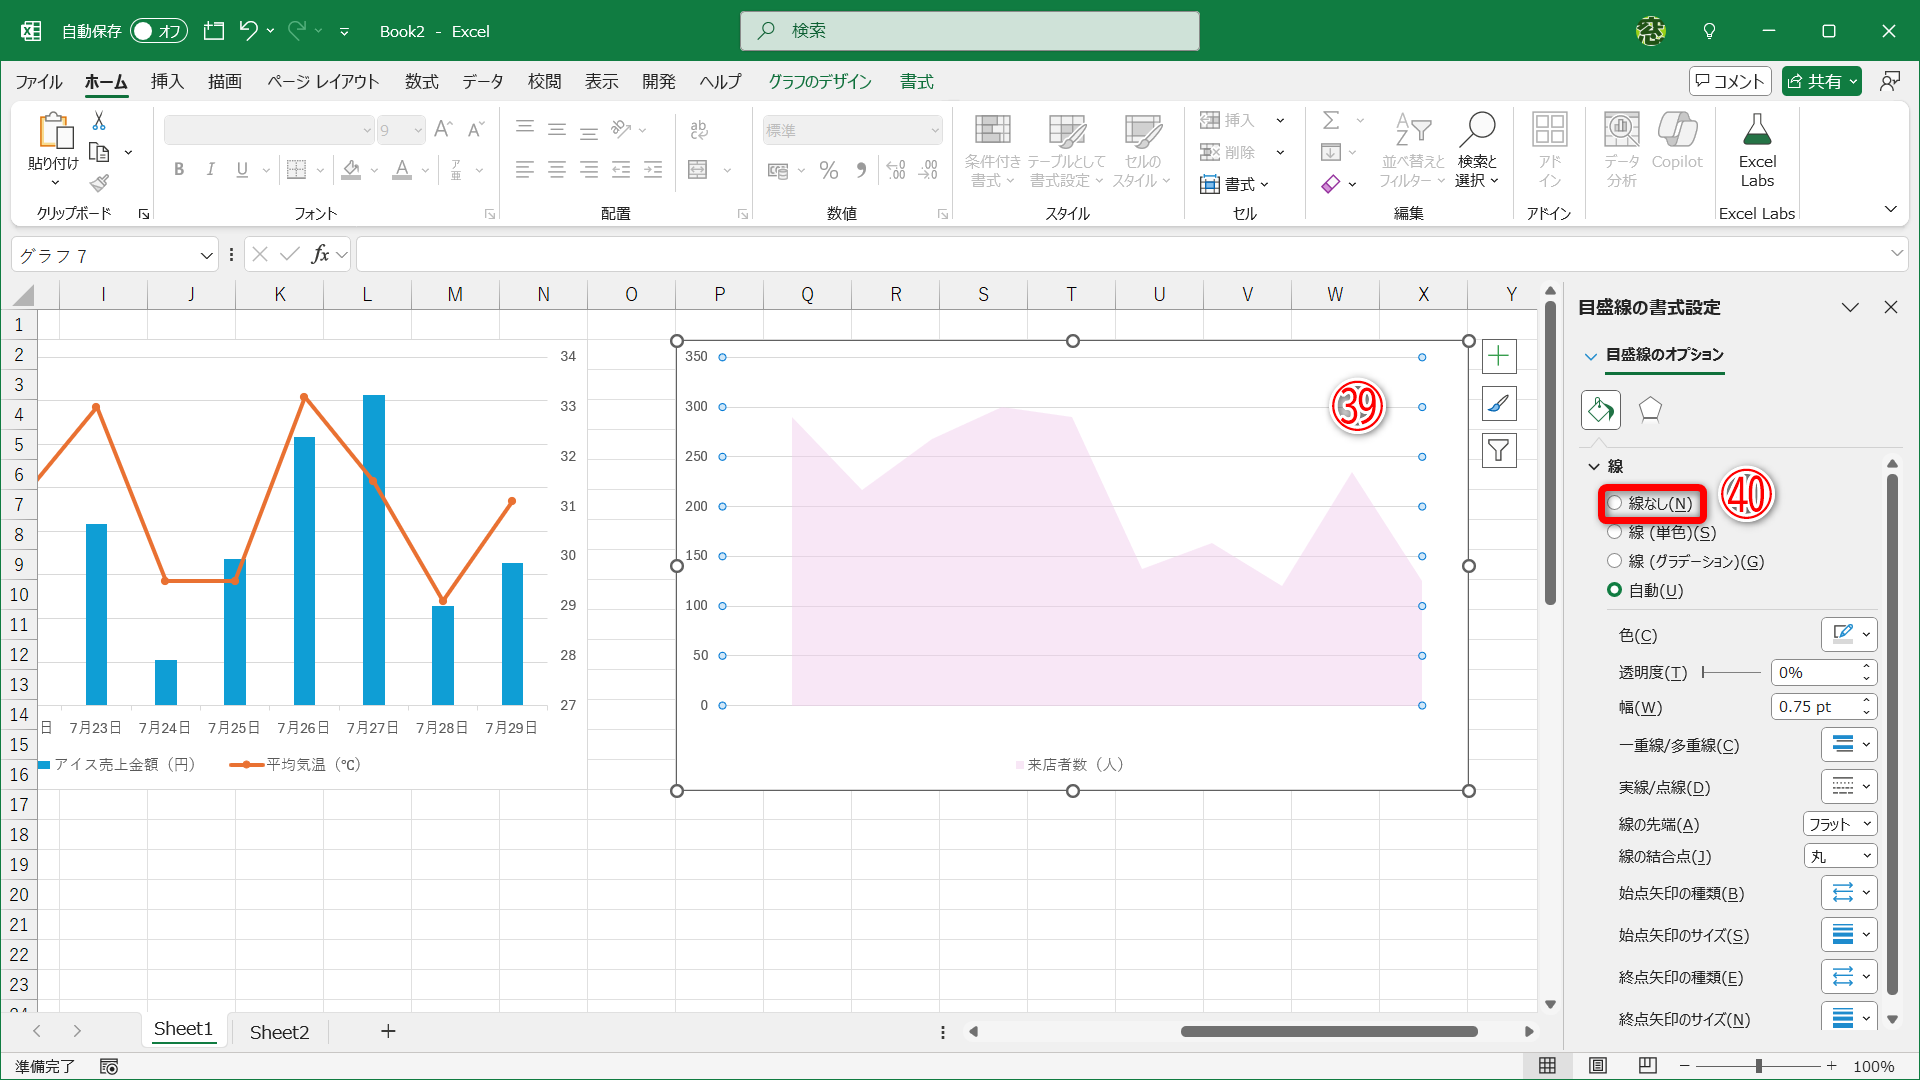Click the コメント button
The image size is (1920, 1080).
point(1730,82)
